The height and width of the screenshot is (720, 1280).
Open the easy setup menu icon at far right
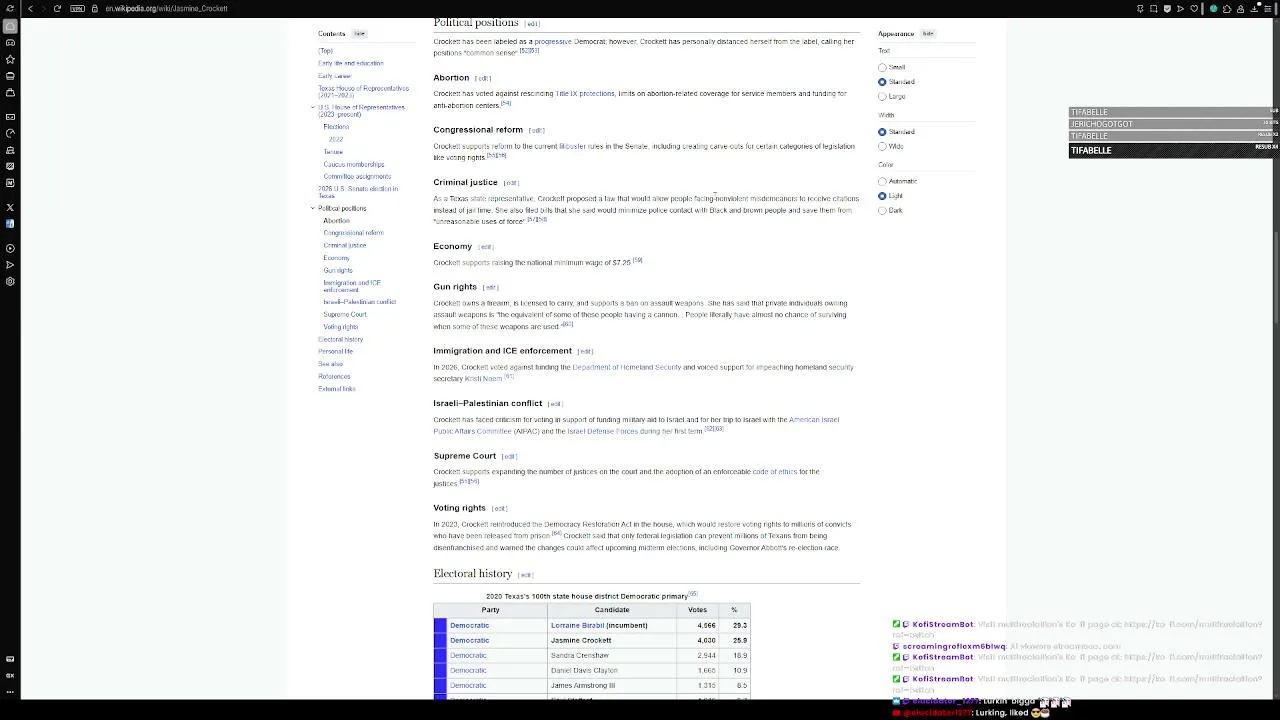pyautogui.click(x=1269, y=8)
